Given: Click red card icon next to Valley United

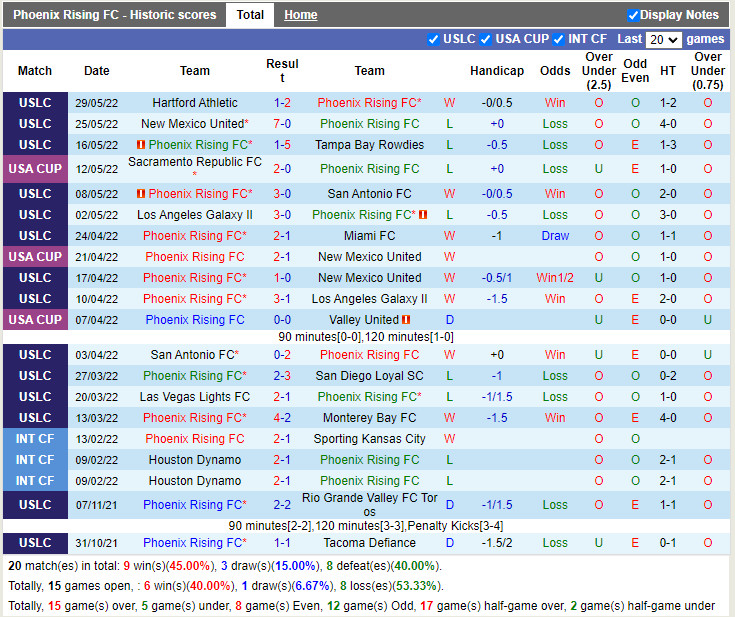Looking at the screenshot, I should (x=407, y=320).
